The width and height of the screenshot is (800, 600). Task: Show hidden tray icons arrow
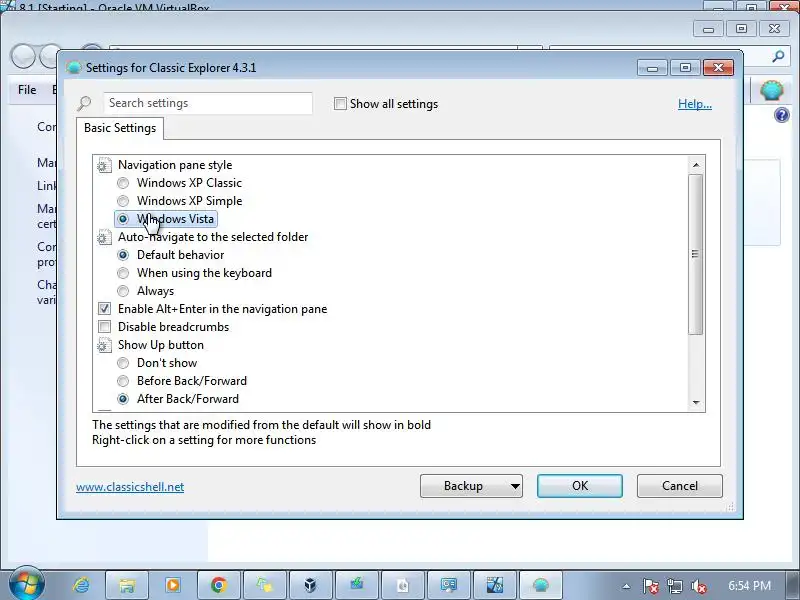point(626,586)
